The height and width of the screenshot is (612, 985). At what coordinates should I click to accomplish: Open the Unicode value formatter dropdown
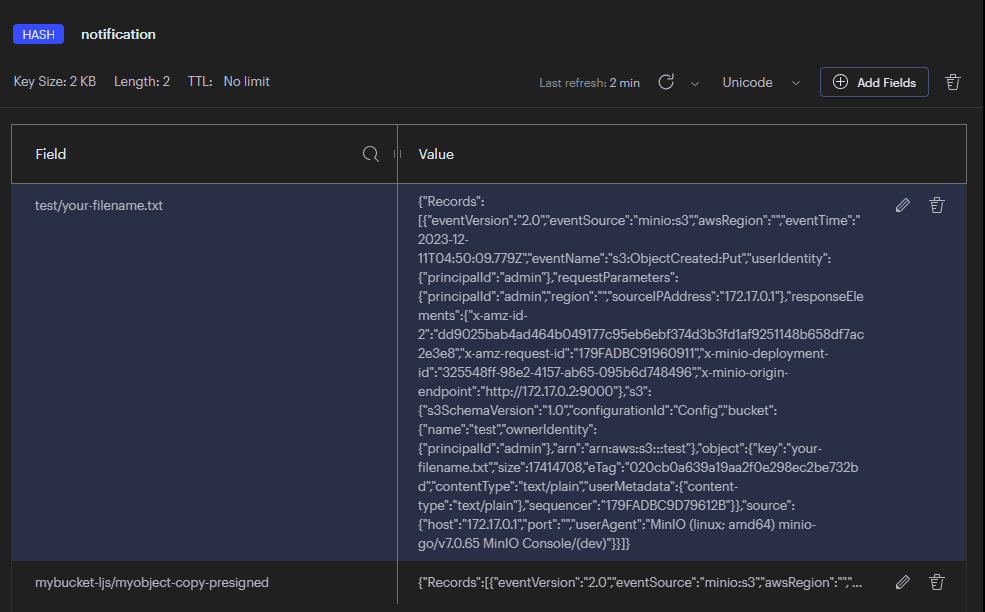tap(760, 83)
